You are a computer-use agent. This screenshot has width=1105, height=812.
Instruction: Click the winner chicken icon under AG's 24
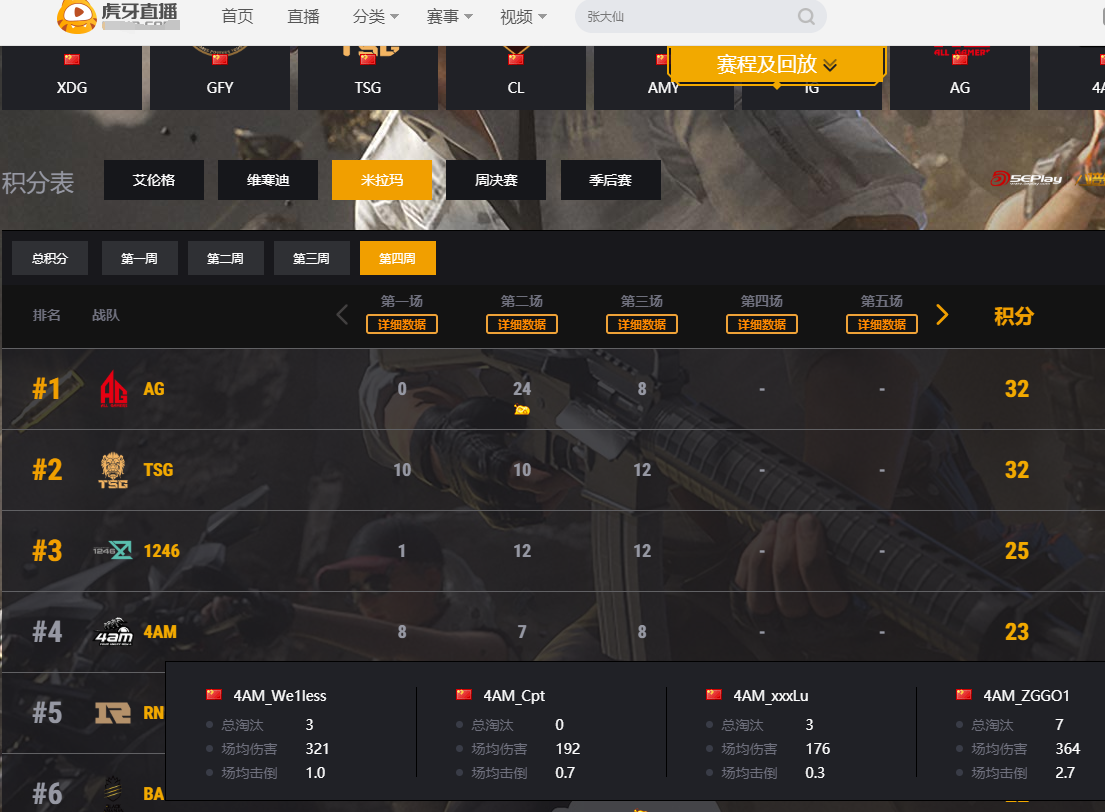(x=521, y=410)
